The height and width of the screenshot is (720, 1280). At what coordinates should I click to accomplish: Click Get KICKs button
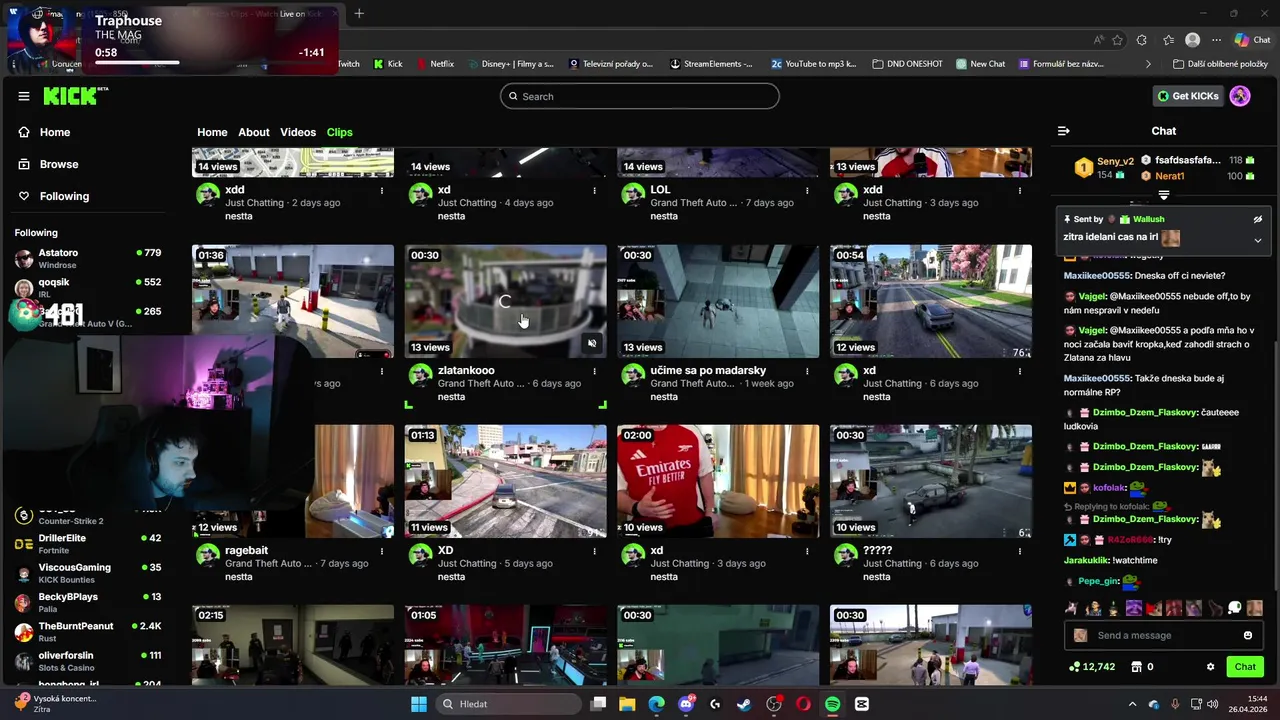(1188, 96)
